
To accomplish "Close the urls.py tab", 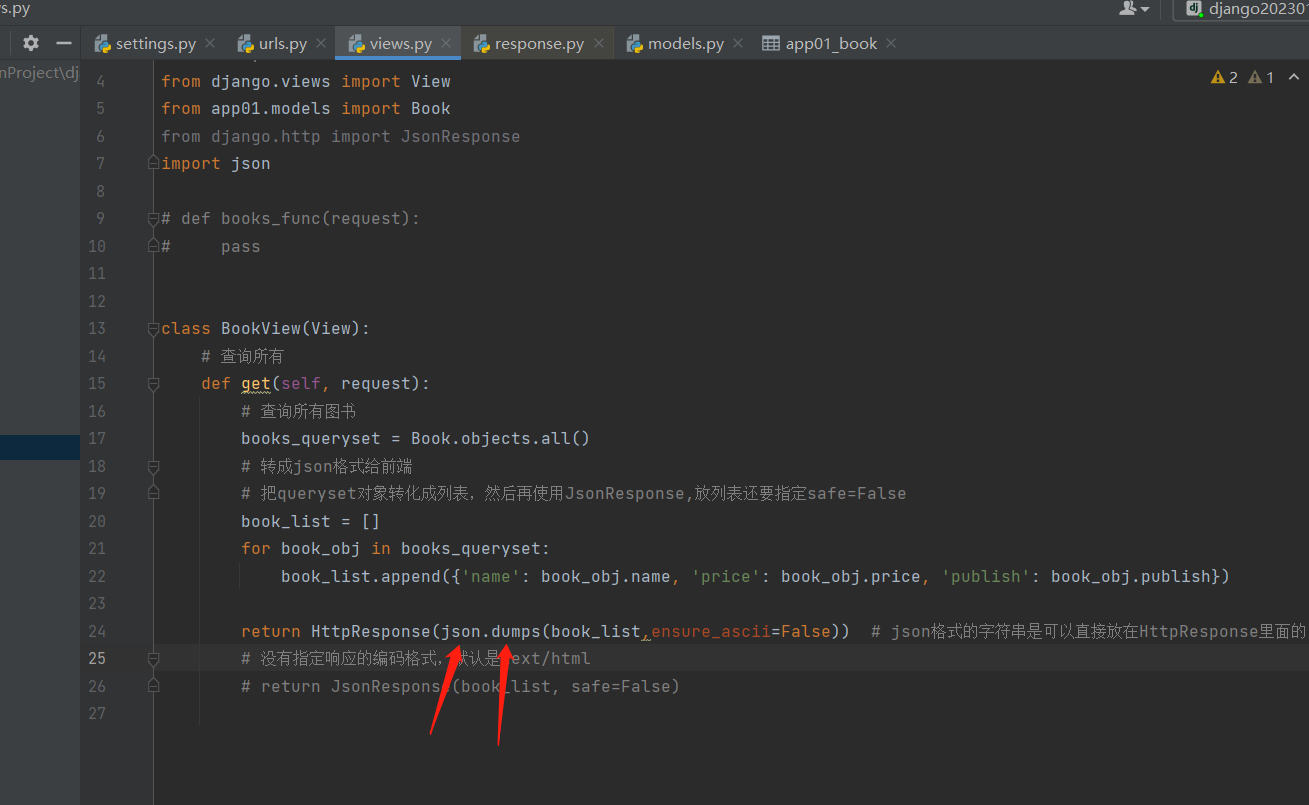I will [x=321, y=43].
